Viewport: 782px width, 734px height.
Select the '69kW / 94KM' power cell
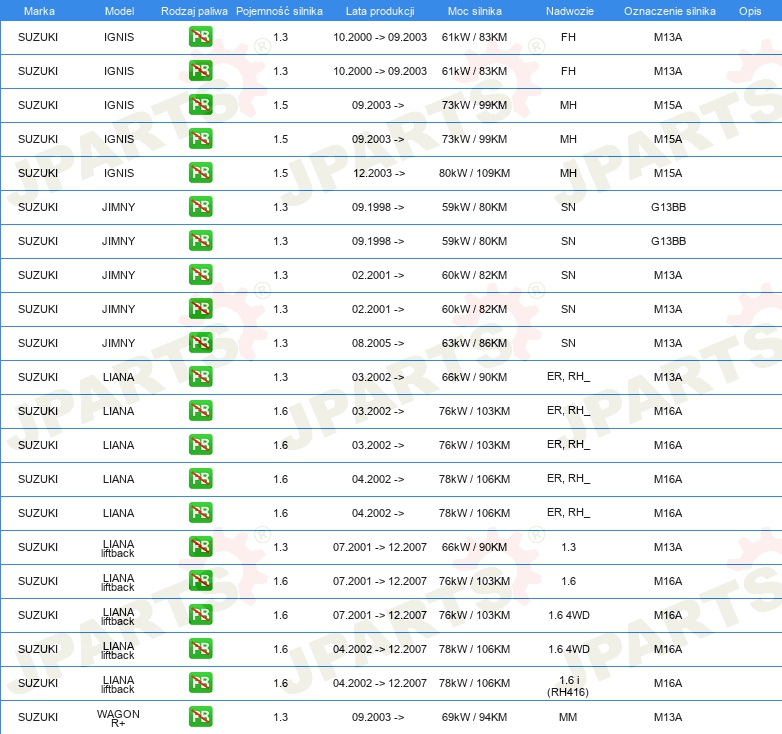click(474, 717)
